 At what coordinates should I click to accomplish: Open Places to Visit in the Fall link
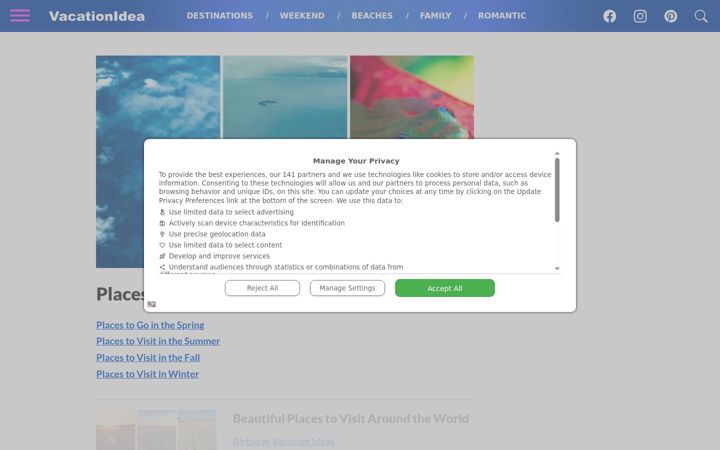[148, 357]
